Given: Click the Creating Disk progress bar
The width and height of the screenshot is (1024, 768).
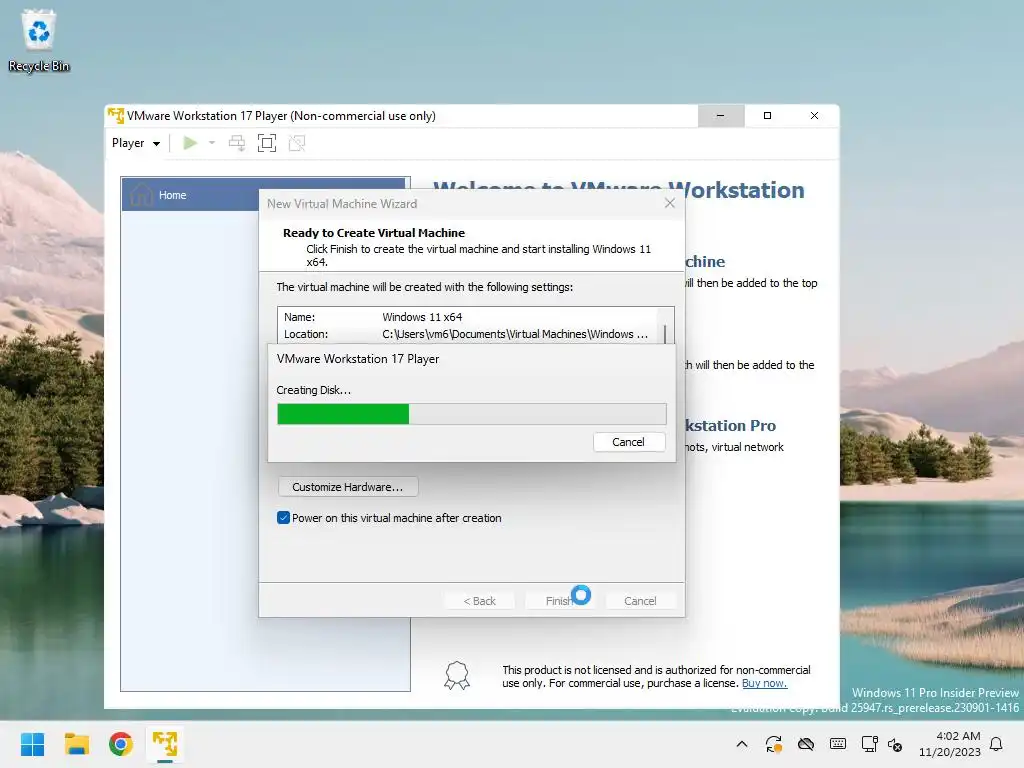Looking at the screenshot, I should coord(472,414).
